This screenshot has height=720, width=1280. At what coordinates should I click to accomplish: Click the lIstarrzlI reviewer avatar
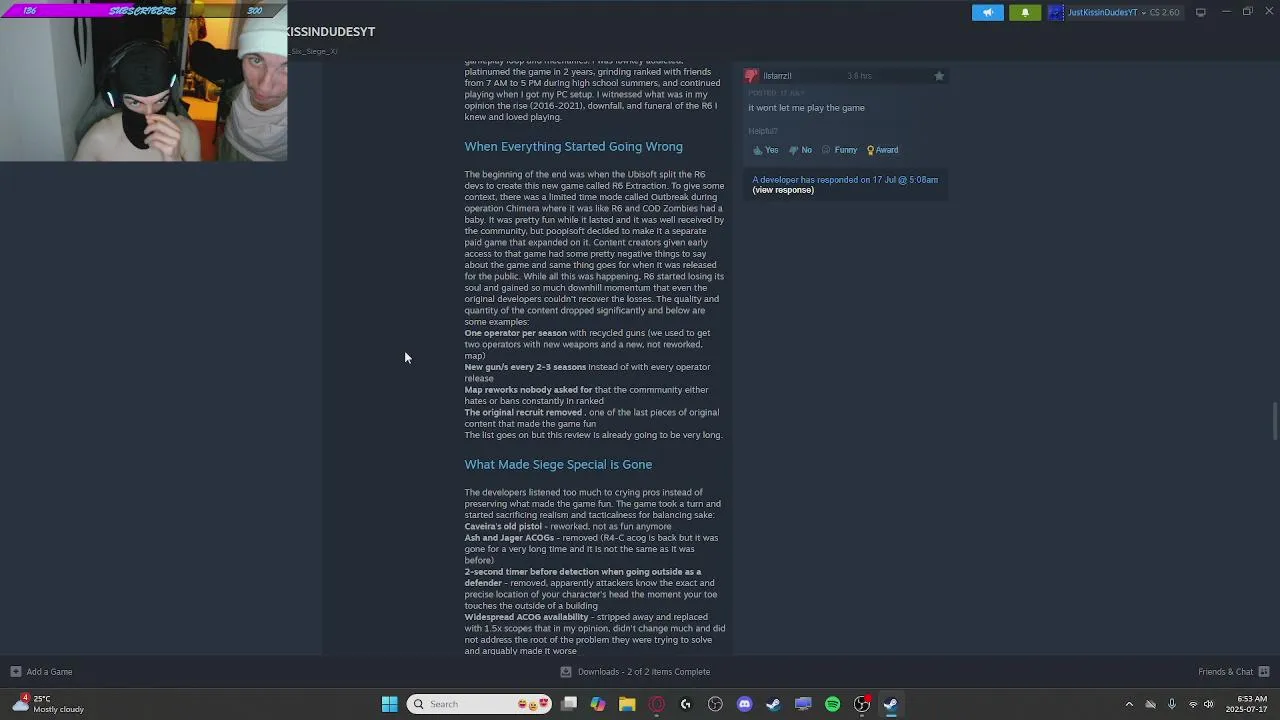(751, 76)
